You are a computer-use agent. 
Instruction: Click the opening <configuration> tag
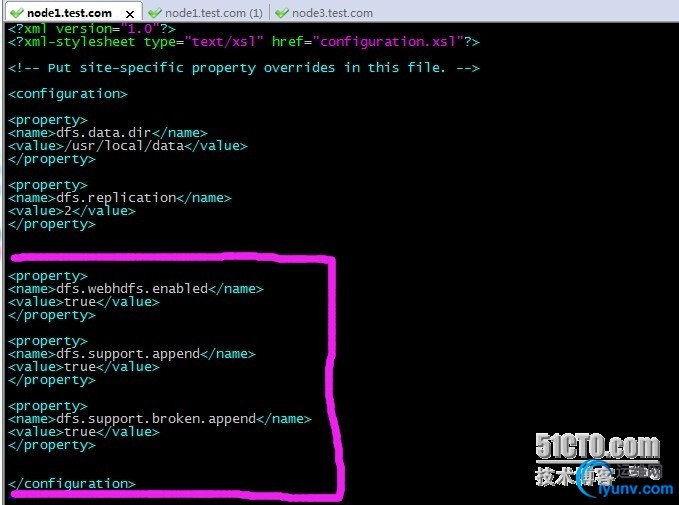click(x=68, y=94)
